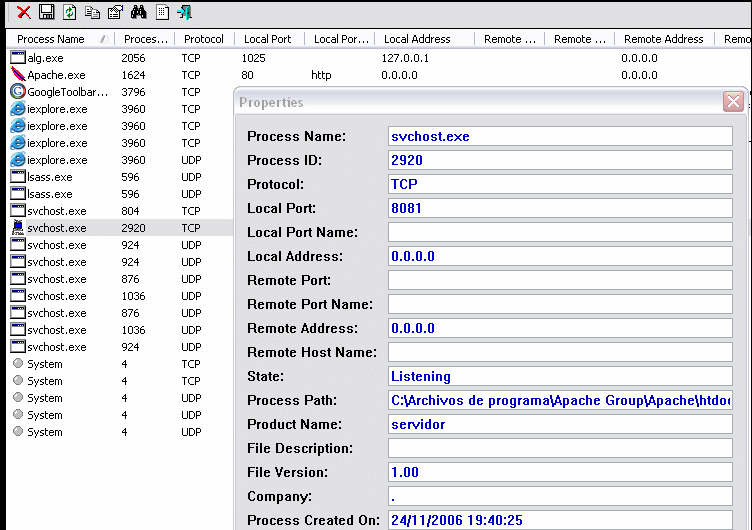The image size is (752, 530).
Task: Select the alg.exe row name
Action: click(45, 58)
